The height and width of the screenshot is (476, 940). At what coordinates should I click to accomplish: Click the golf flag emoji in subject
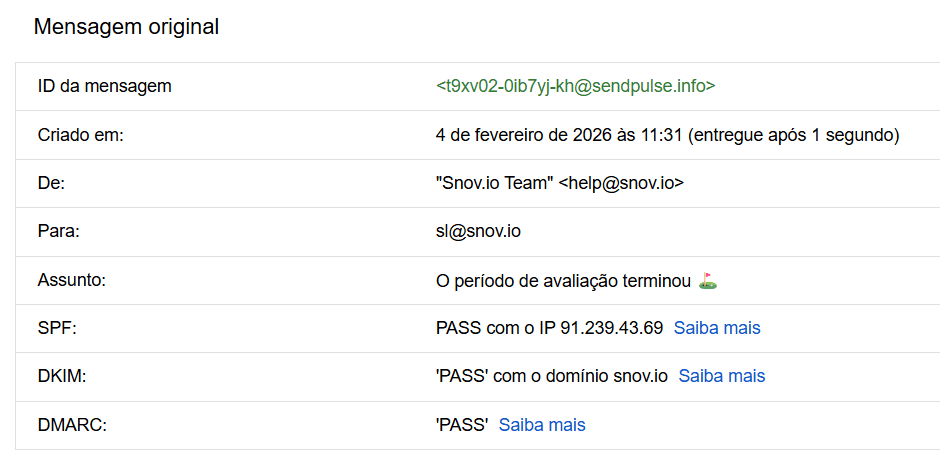[708, 281]
